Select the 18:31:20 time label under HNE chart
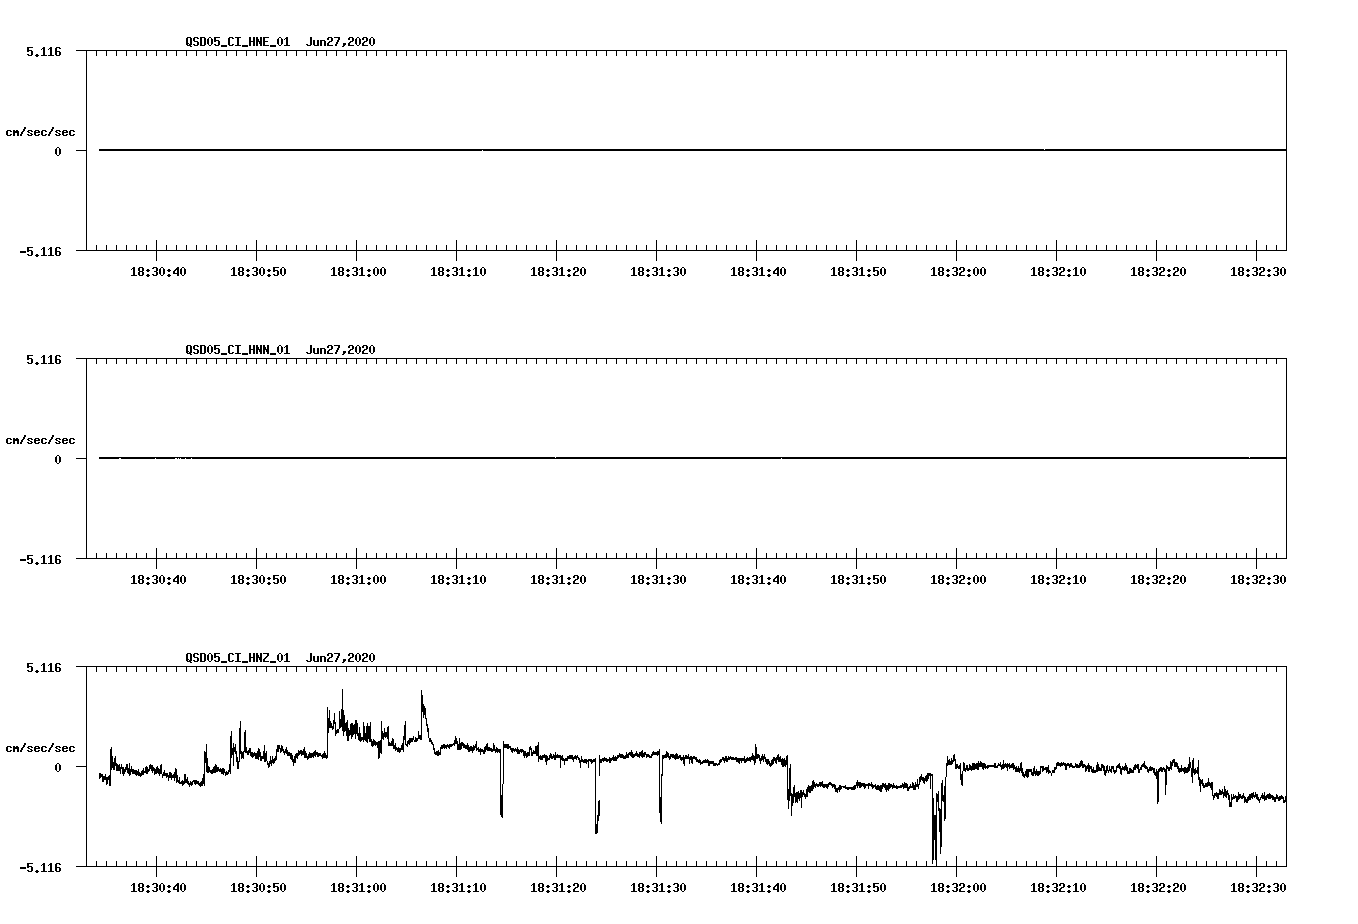The image size is (1358, 924). [x=558, y=272]
